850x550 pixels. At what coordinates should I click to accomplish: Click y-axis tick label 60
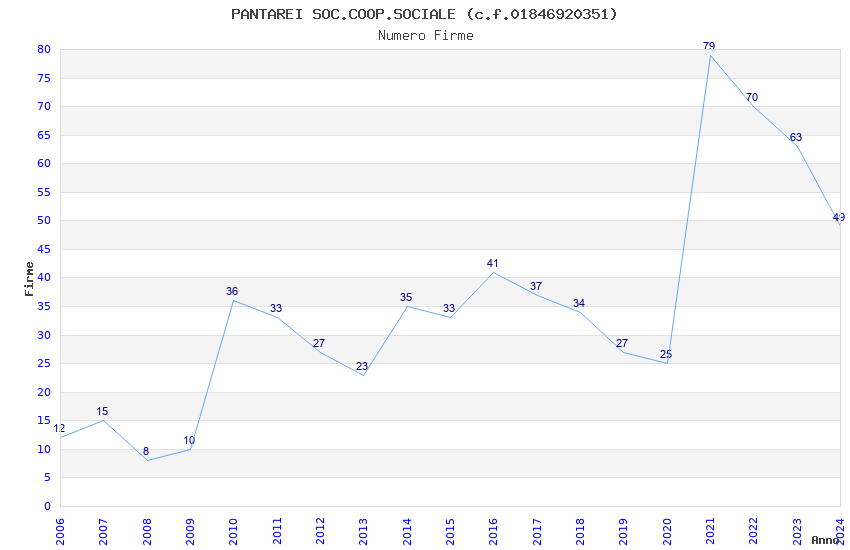click(x=44, y=163)
